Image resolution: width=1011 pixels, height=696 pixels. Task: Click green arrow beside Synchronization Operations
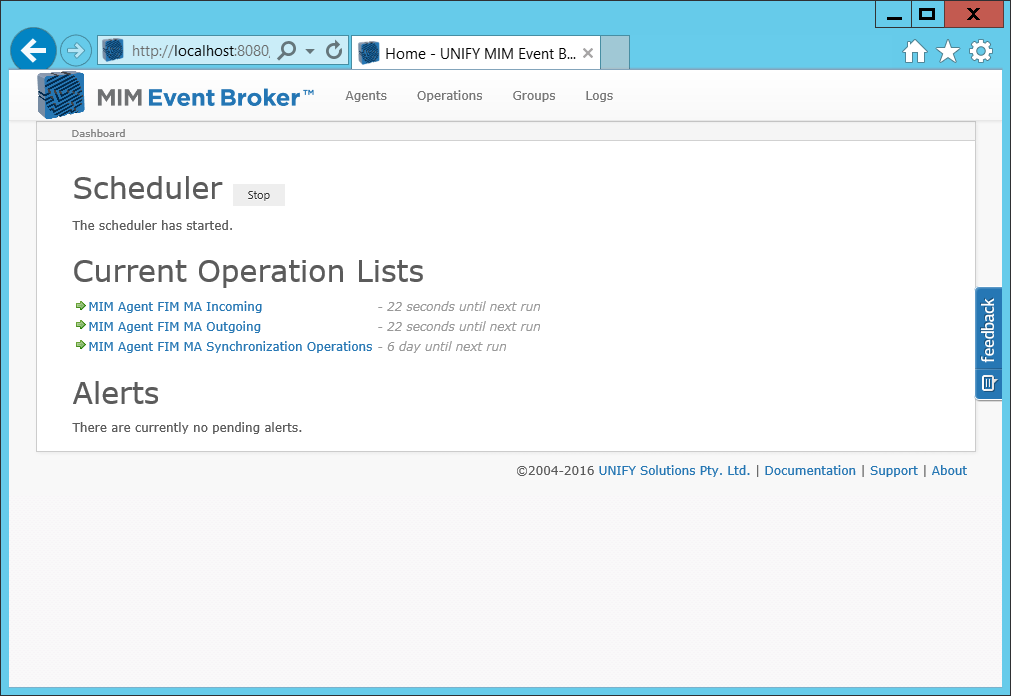81,344
